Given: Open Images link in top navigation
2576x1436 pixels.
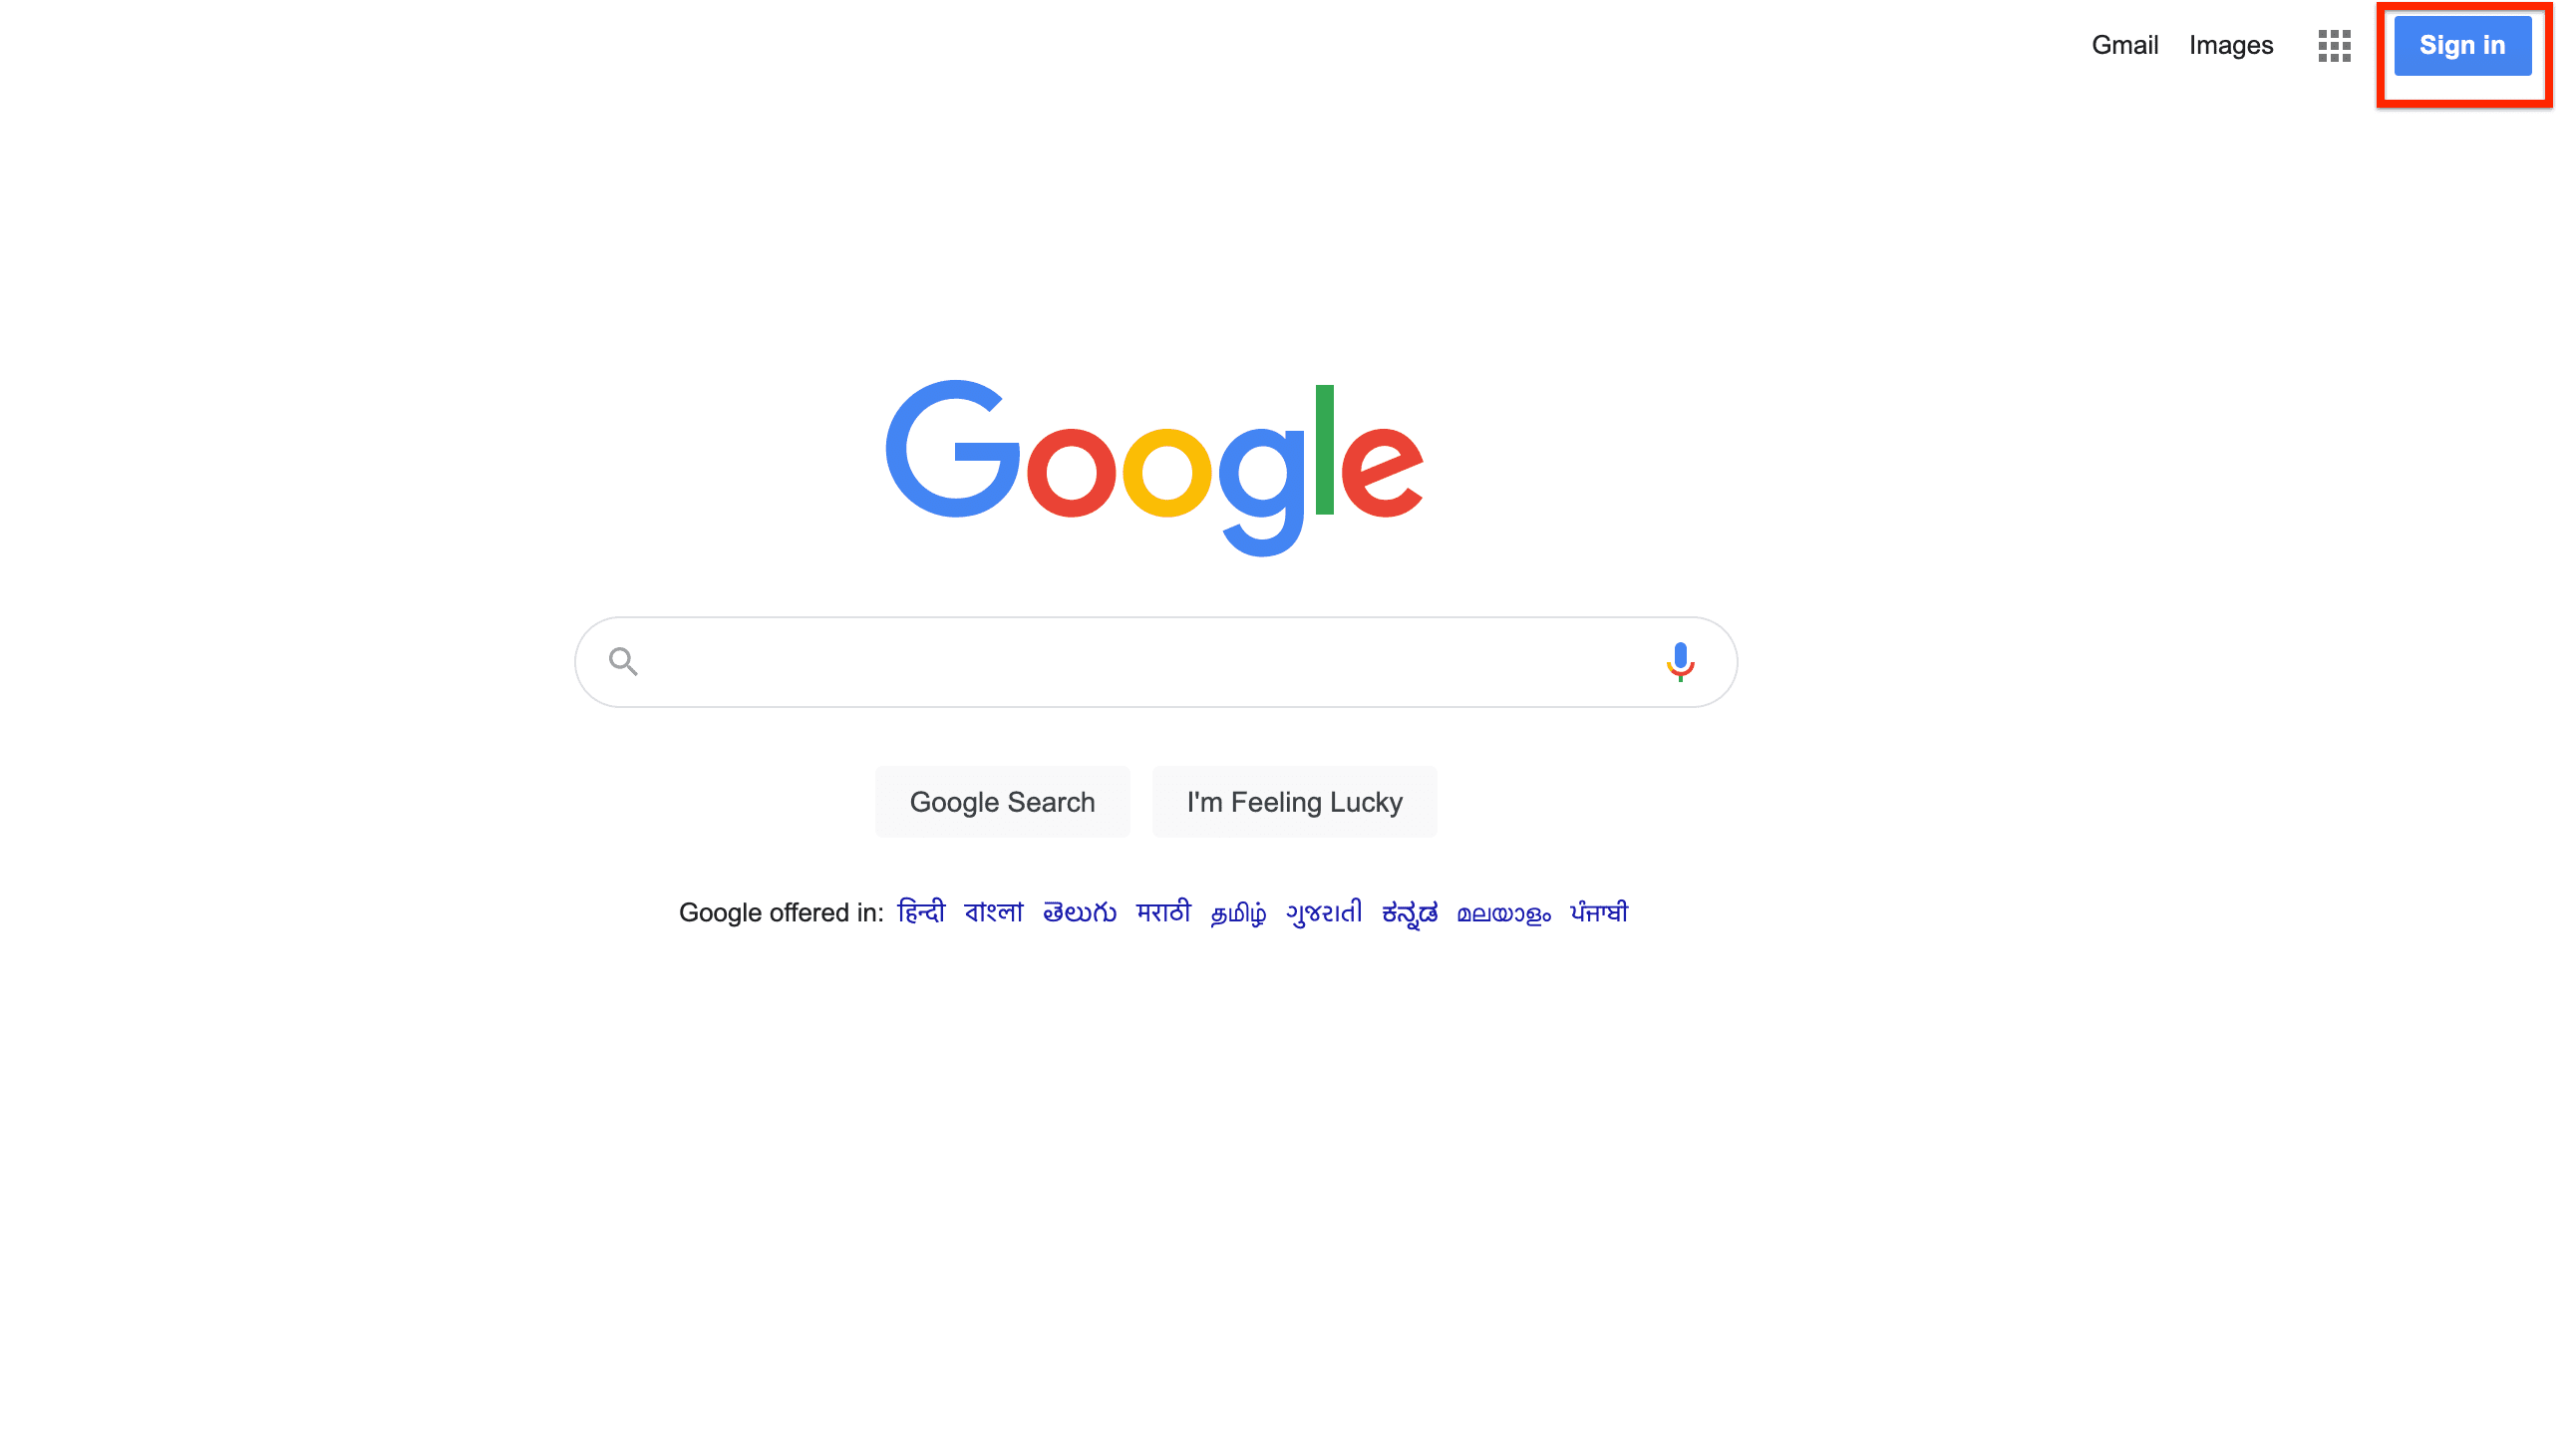Looking at the screenshot, I should click(x=2231, y=43).
